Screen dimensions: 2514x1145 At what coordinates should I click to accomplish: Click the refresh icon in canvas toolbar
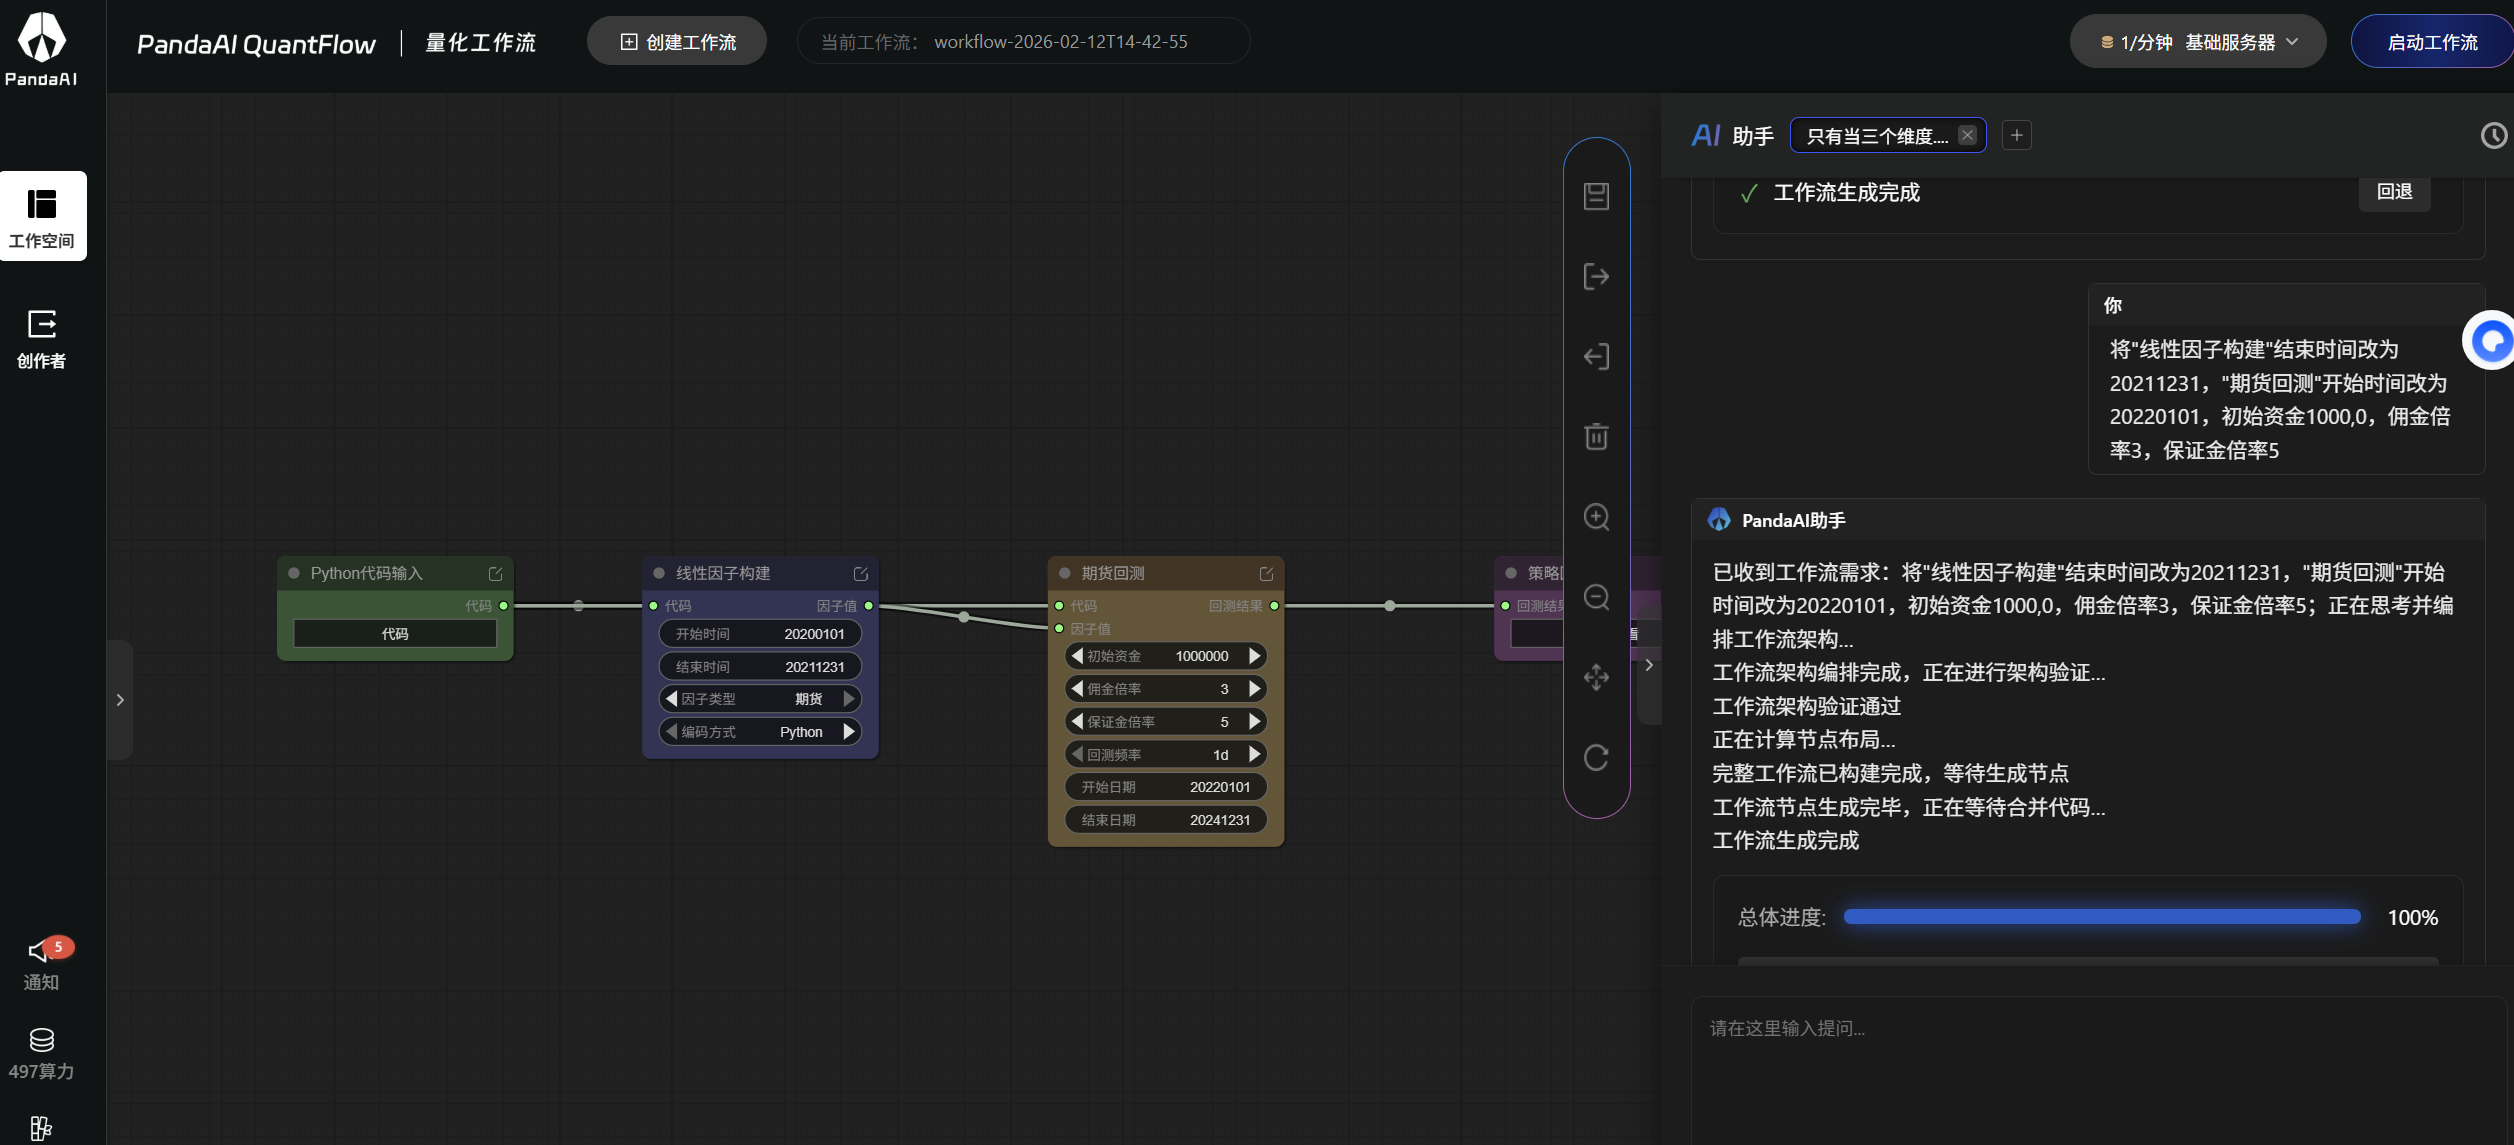coord(1596,757)
